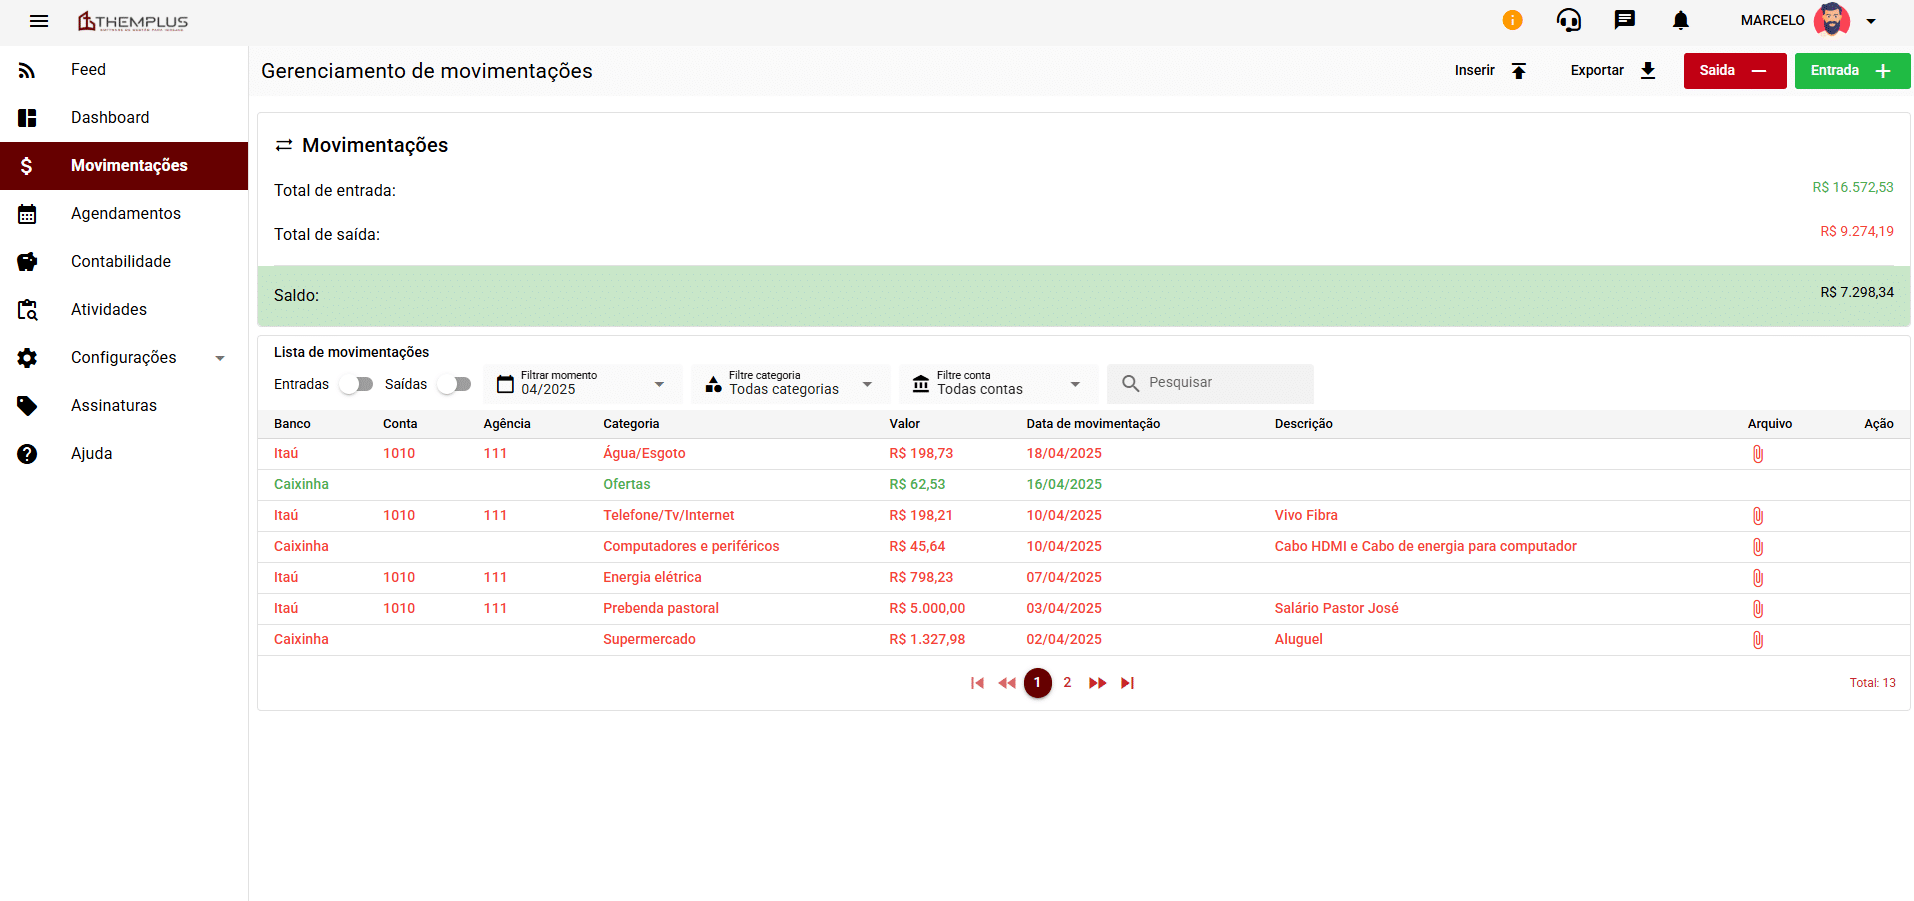Open the headset support icon
1914x901 pixels.
click(x=1568, y=20)
